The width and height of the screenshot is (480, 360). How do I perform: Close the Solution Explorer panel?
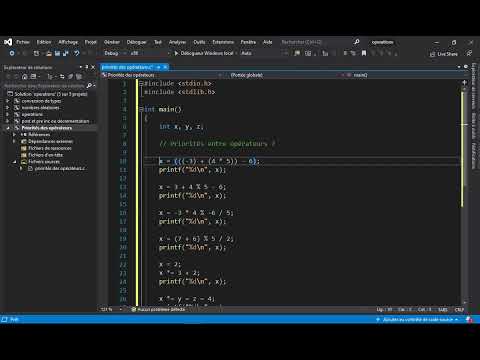coord(93,67)
